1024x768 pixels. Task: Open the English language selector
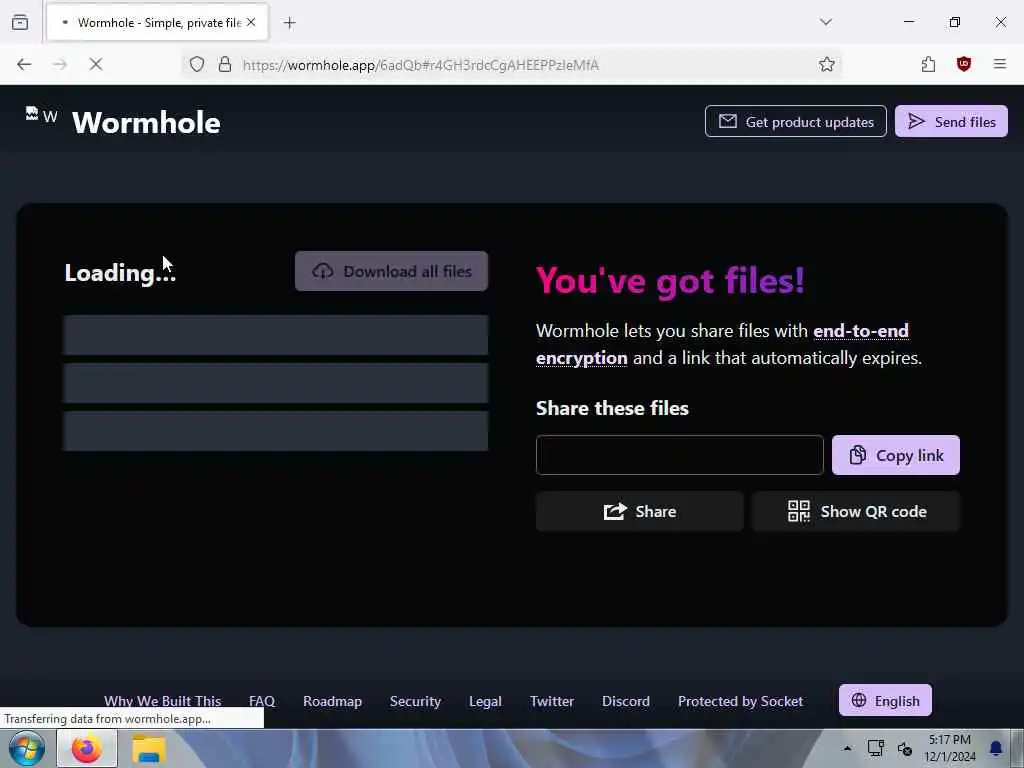(x=885, y=700)
